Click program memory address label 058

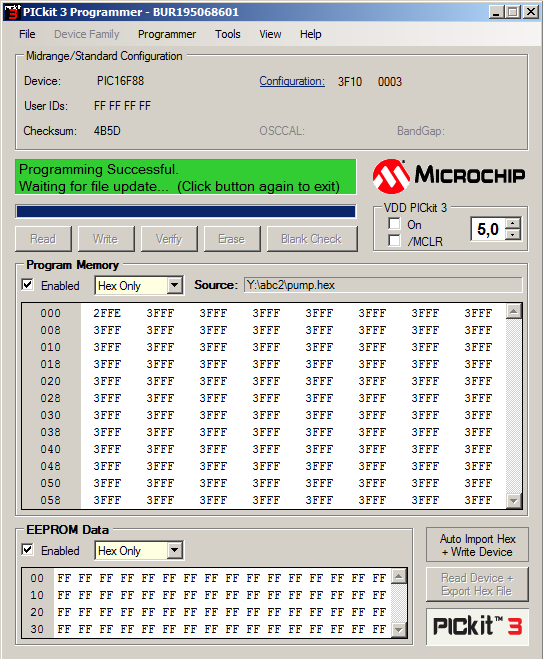50,500
